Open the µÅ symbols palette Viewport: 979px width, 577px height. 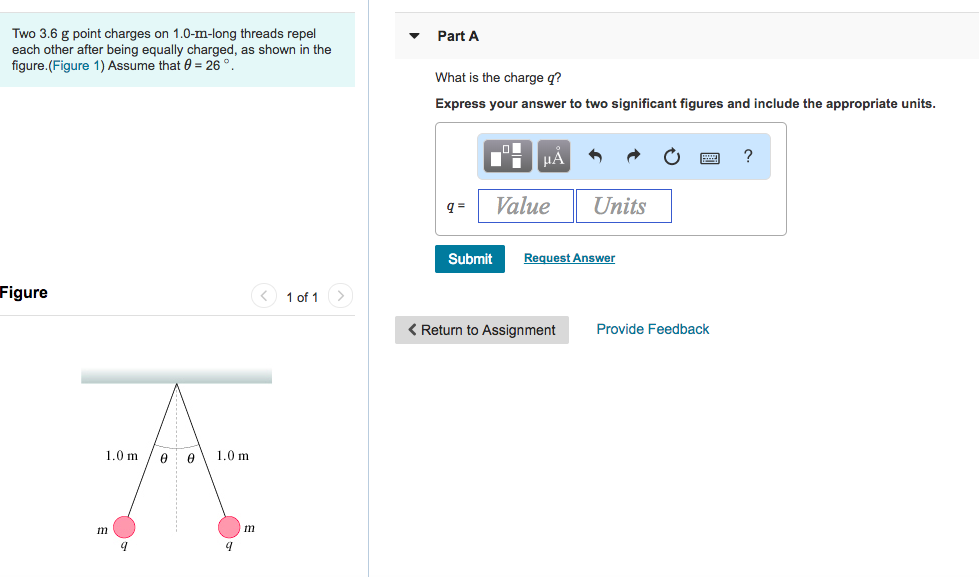[553, 156]
